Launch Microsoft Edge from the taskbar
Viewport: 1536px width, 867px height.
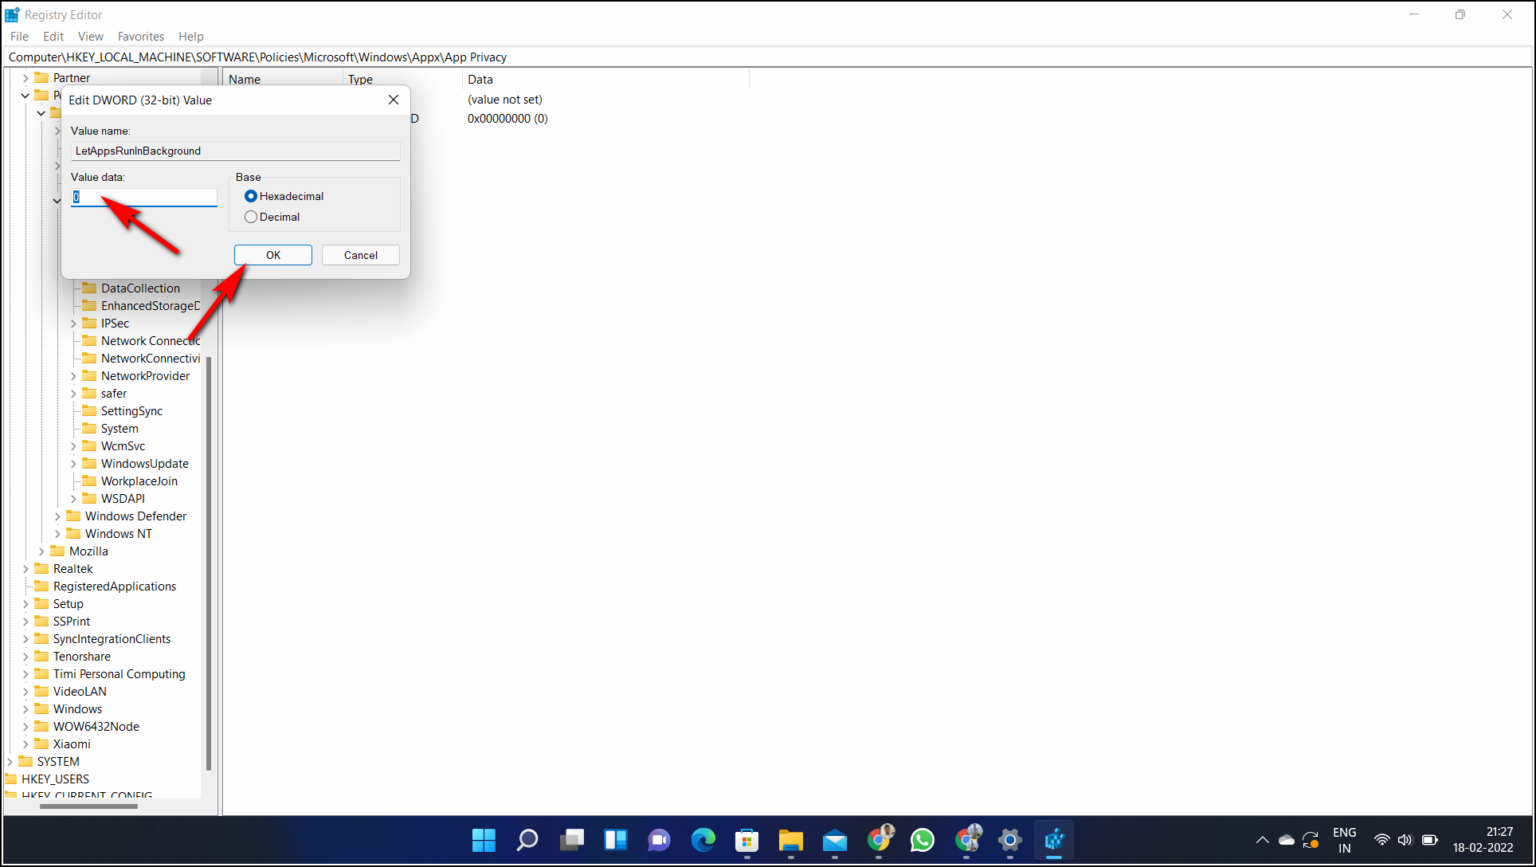[703, 840]
